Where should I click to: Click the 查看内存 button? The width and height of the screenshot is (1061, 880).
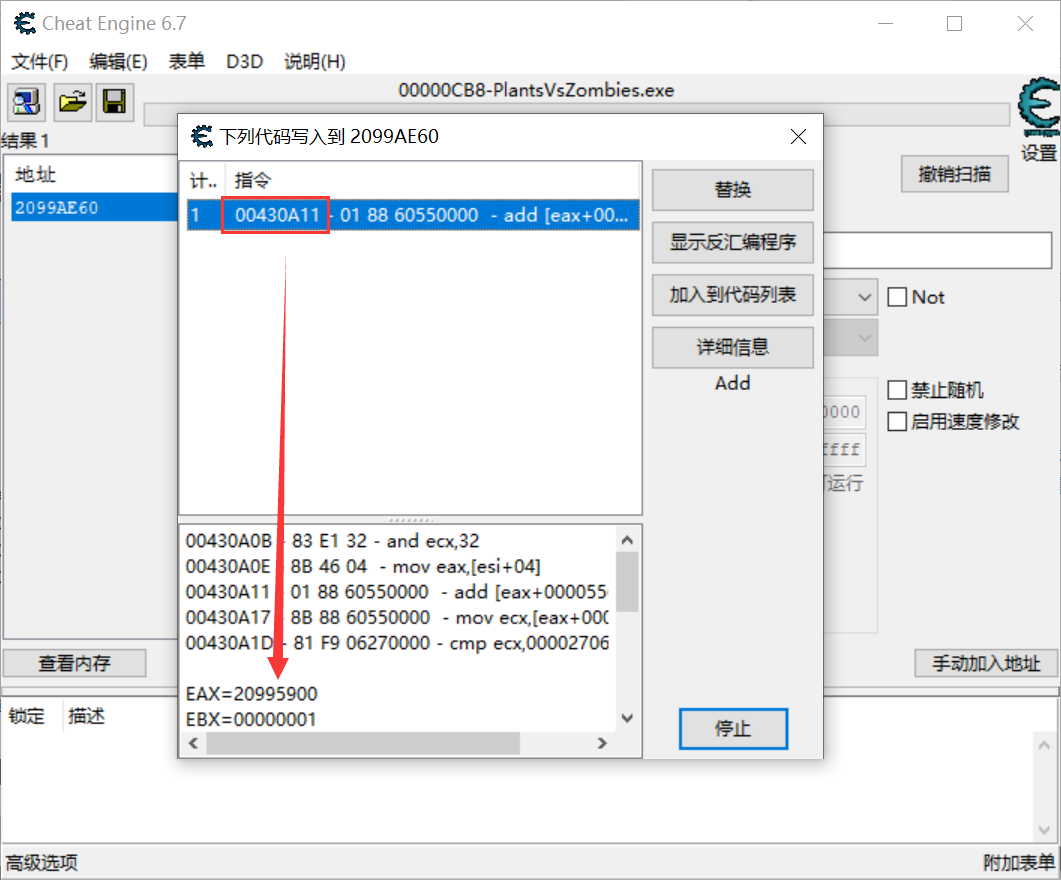click(74, 663)
